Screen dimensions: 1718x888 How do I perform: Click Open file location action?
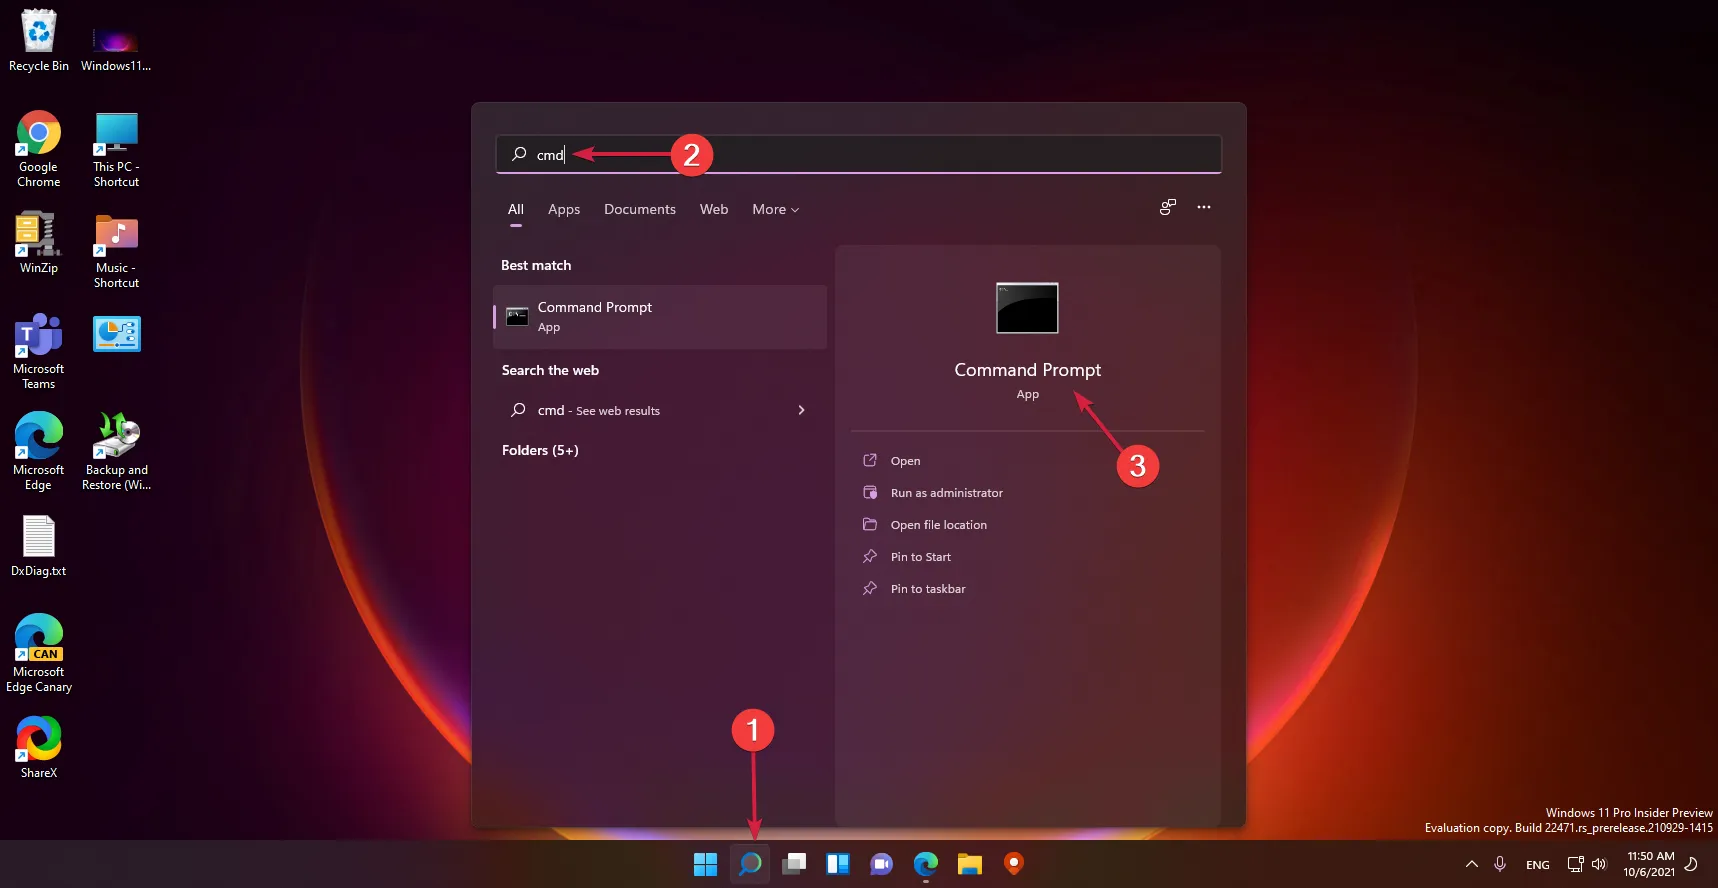point(938,525)
